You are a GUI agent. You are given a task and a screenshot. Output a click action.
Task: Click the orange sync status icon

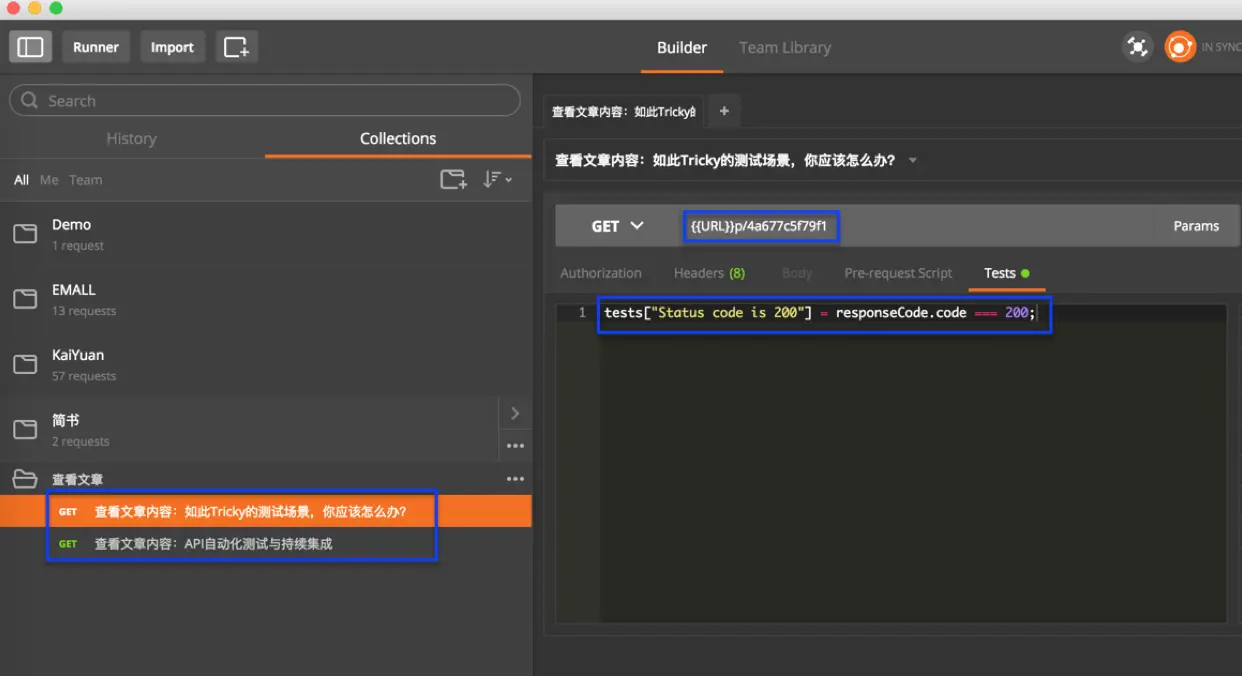tap(1180, 47)
